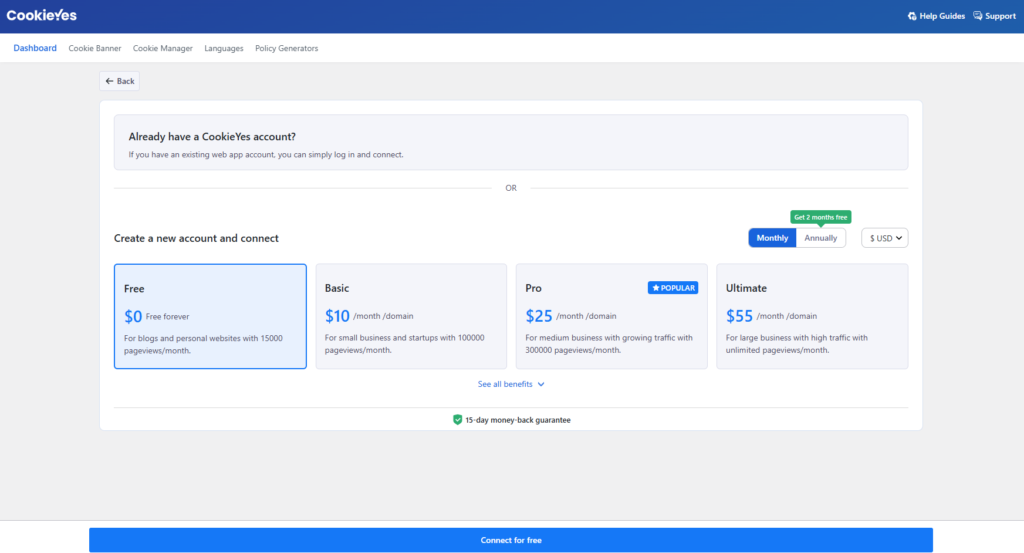Screen dimensions: 1024x553
Task: Open the Help Guides link
Action: (936, 16)
